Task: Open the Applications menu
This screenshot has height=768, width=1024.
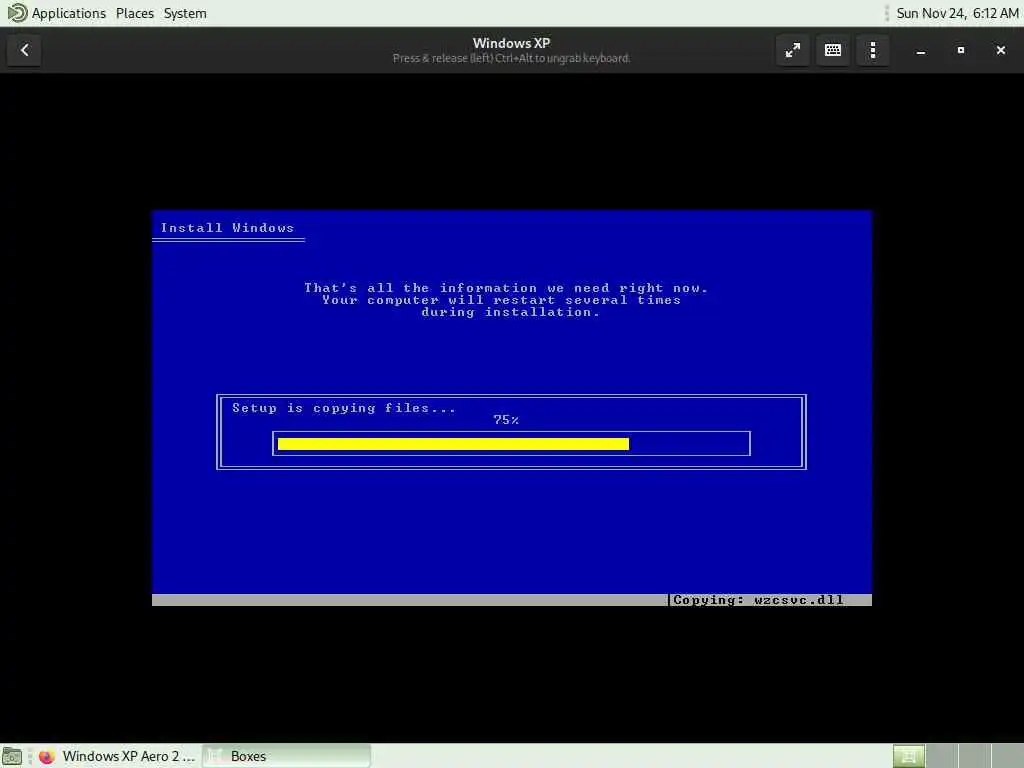Action: point(69,13)
